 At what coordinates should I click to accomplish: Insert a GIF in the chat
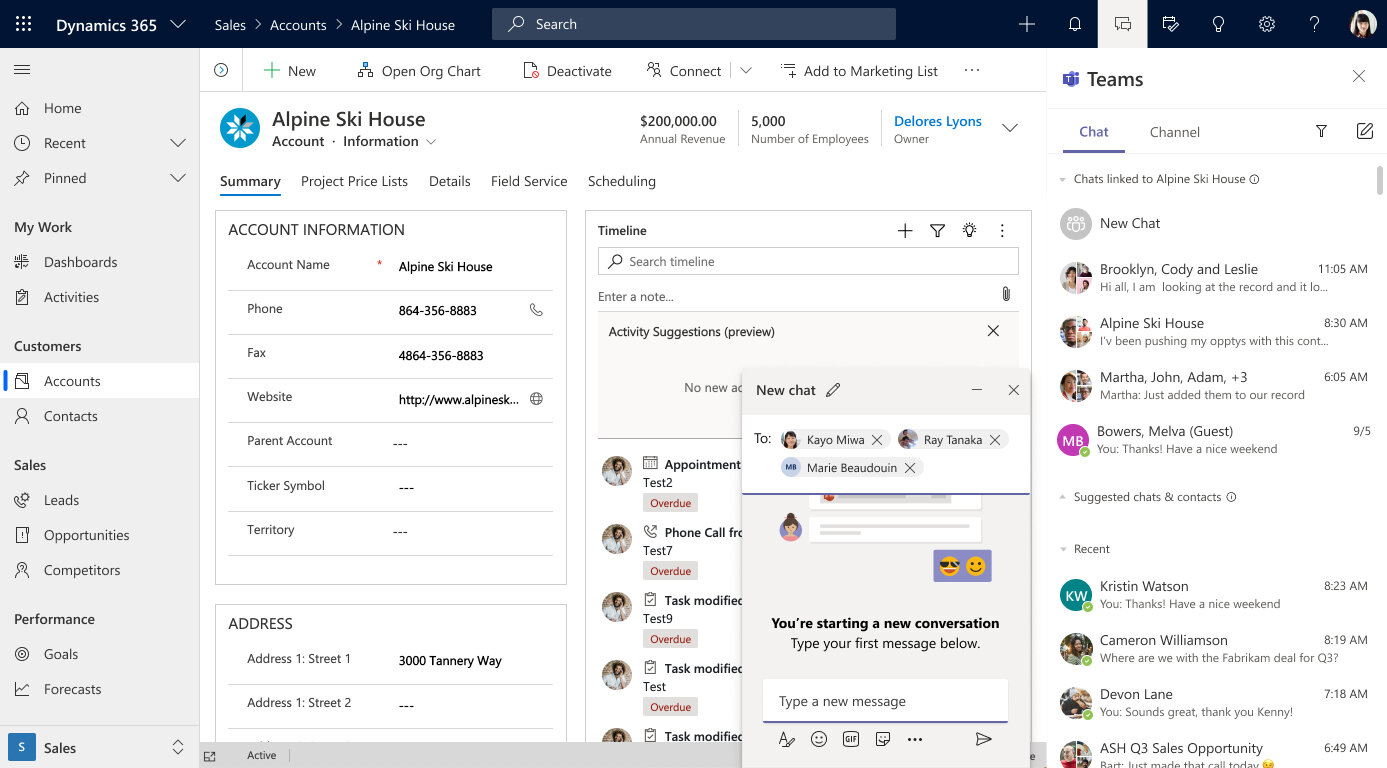(x=851, y=739)
